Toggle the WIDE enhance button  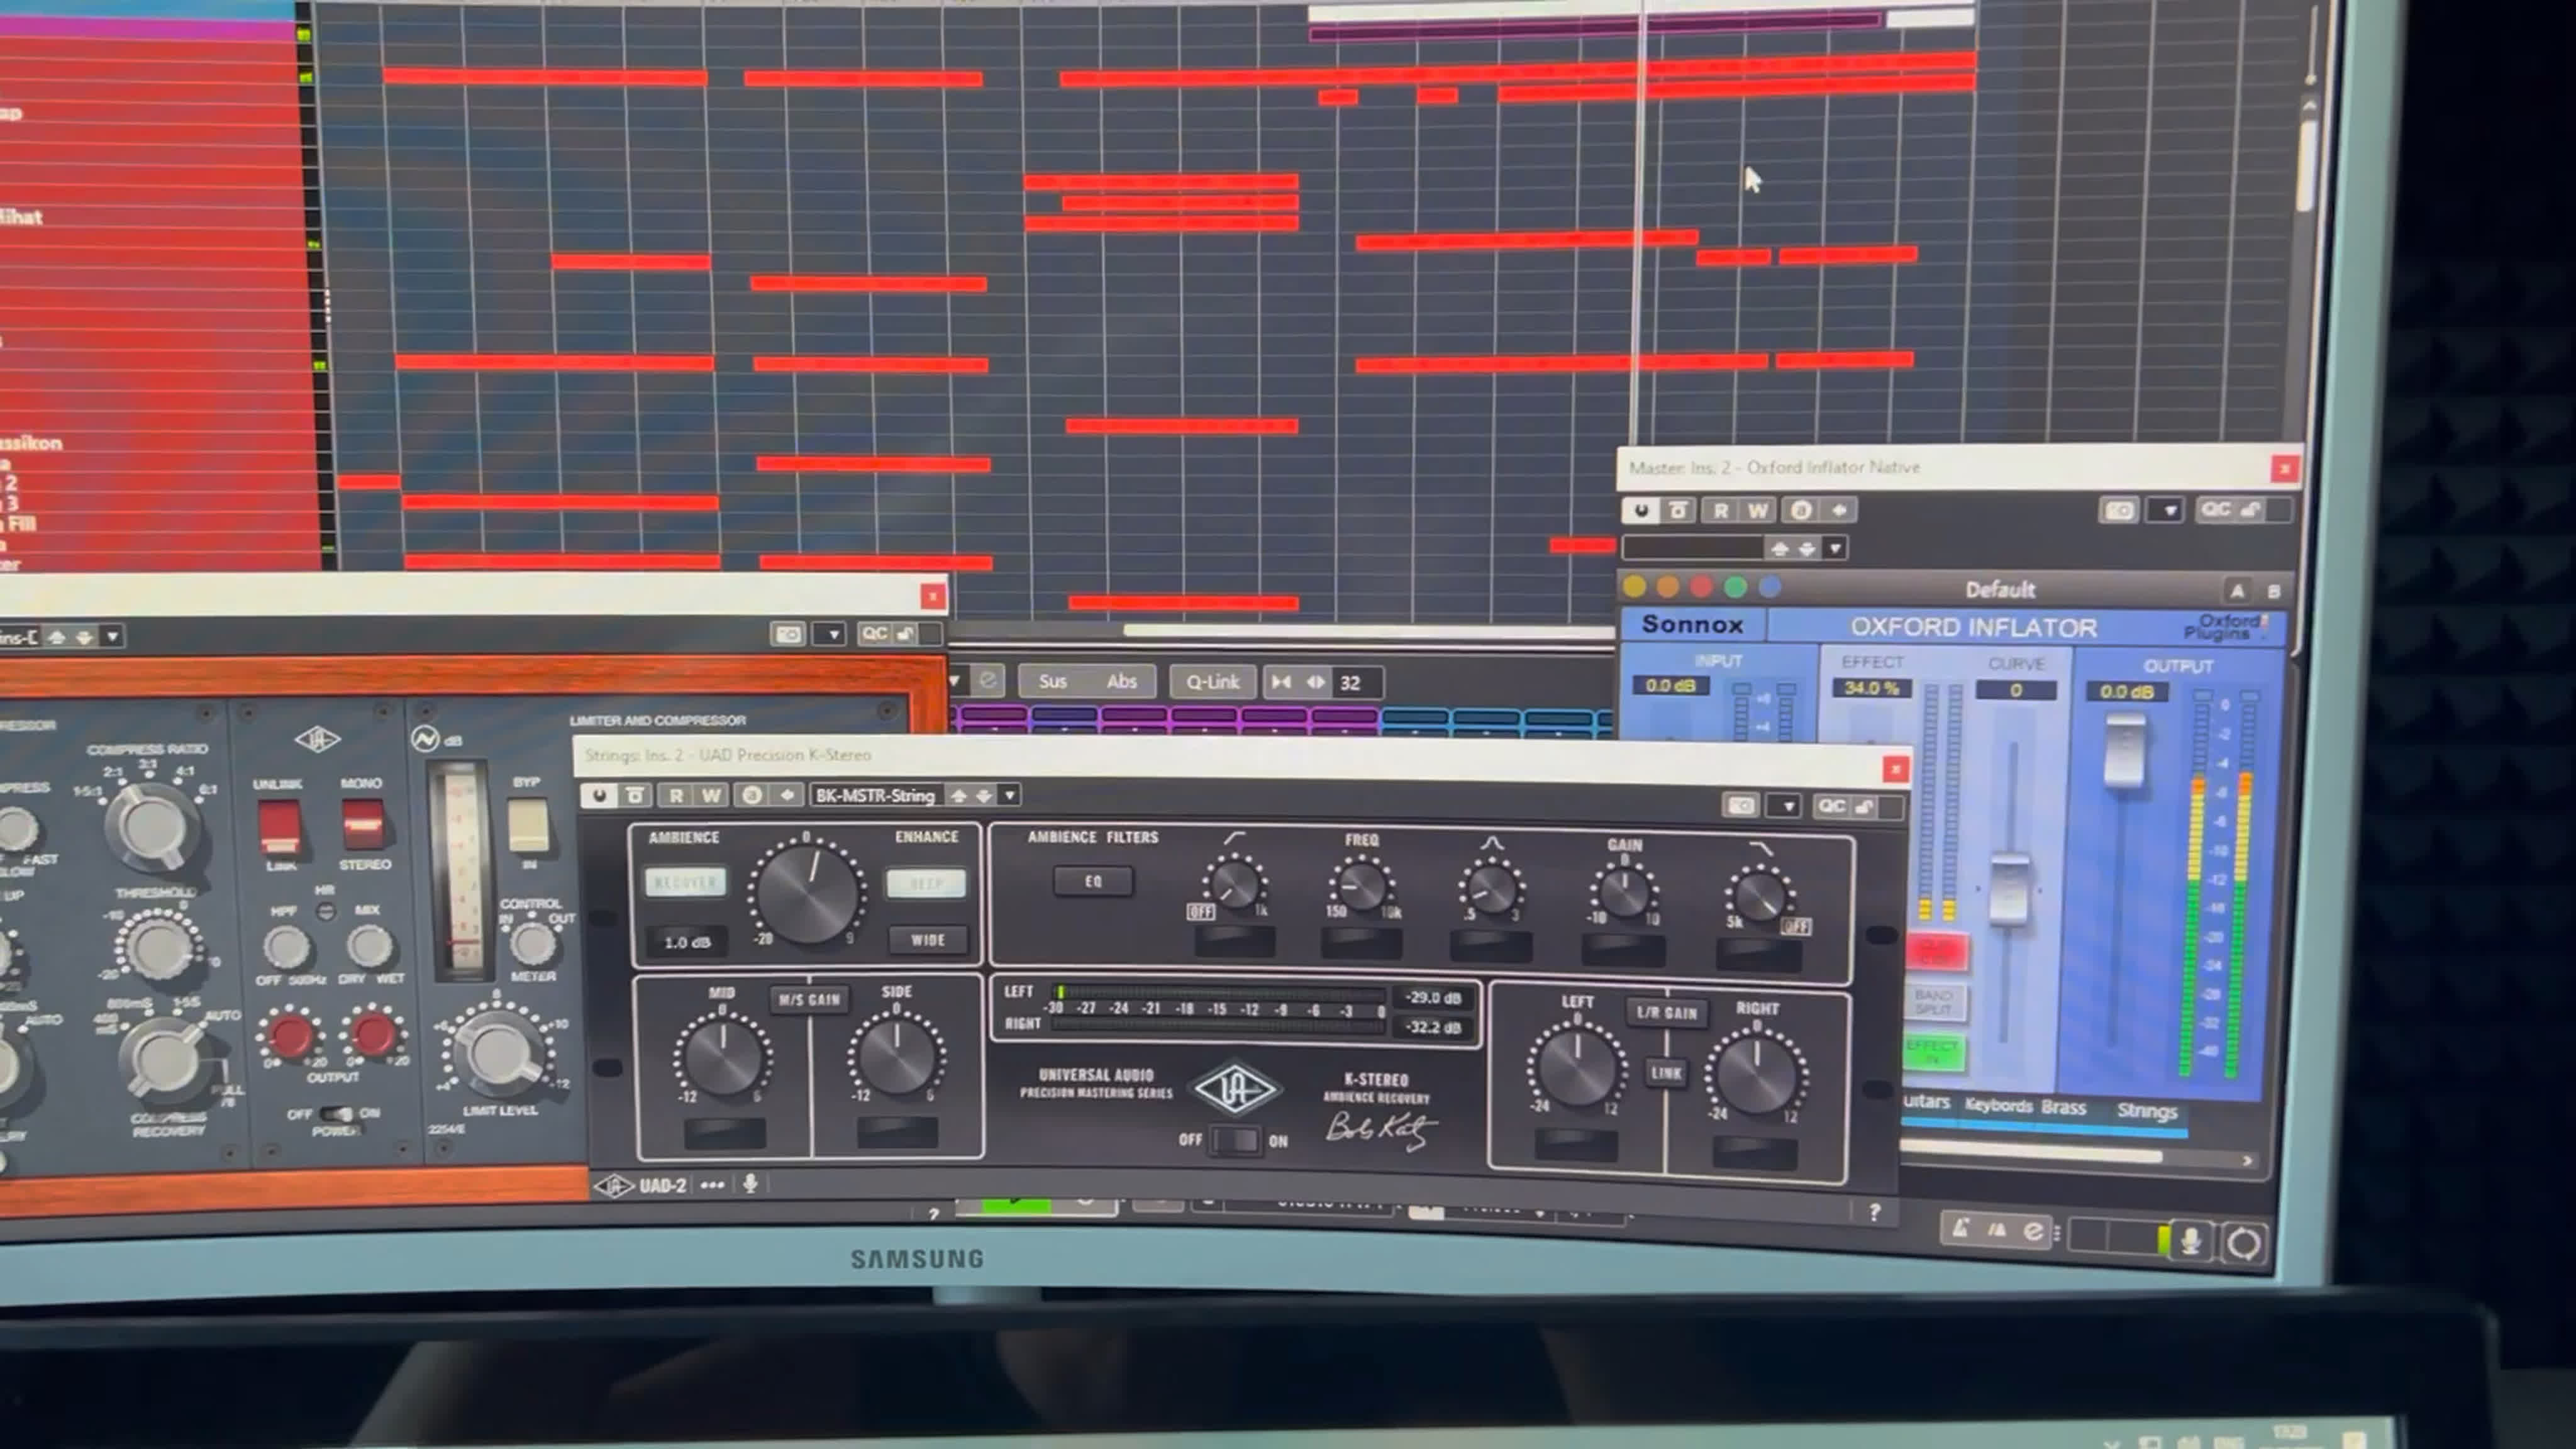click(x=927, y=940)
